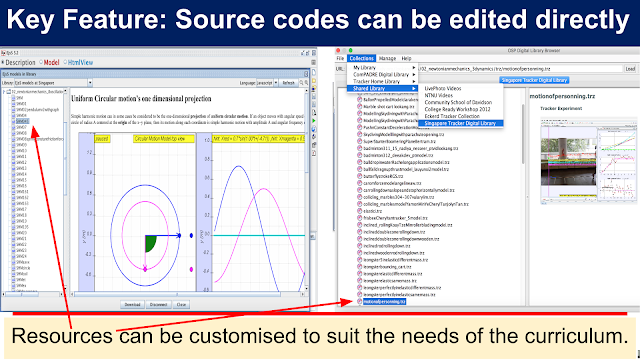Click the Download button
Screen dimensions: 640x360
132,304
